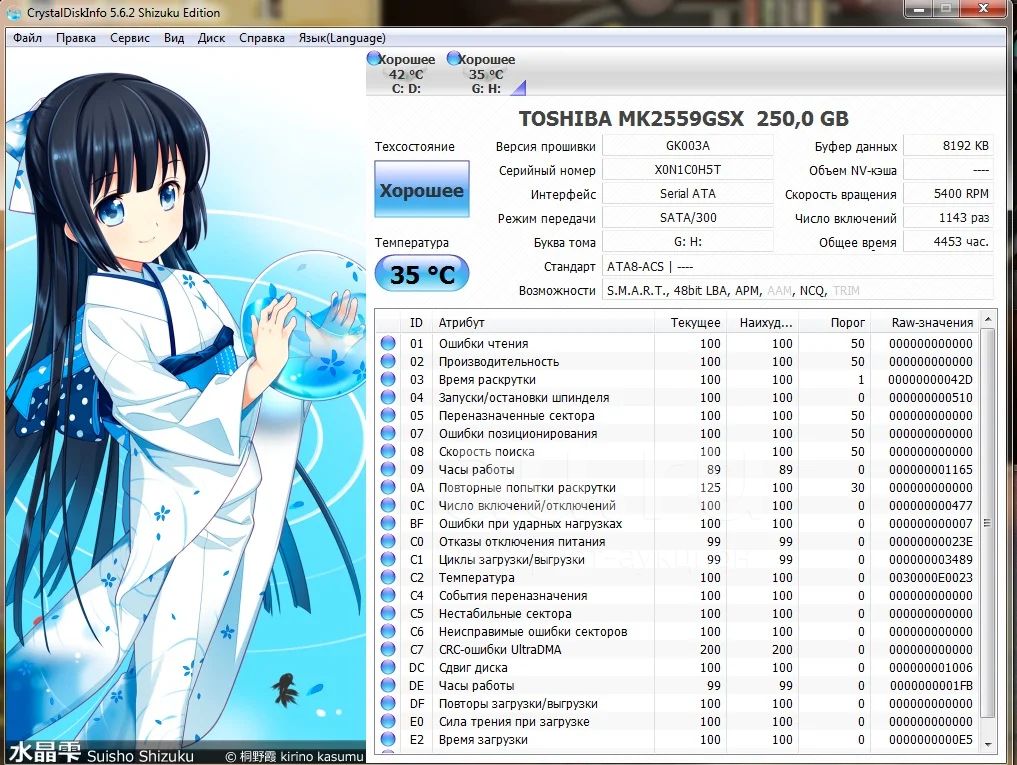Click the status orb for Циклы загрузки/выгрузки
Screen dimensions: 1017x765
point(388,559)
